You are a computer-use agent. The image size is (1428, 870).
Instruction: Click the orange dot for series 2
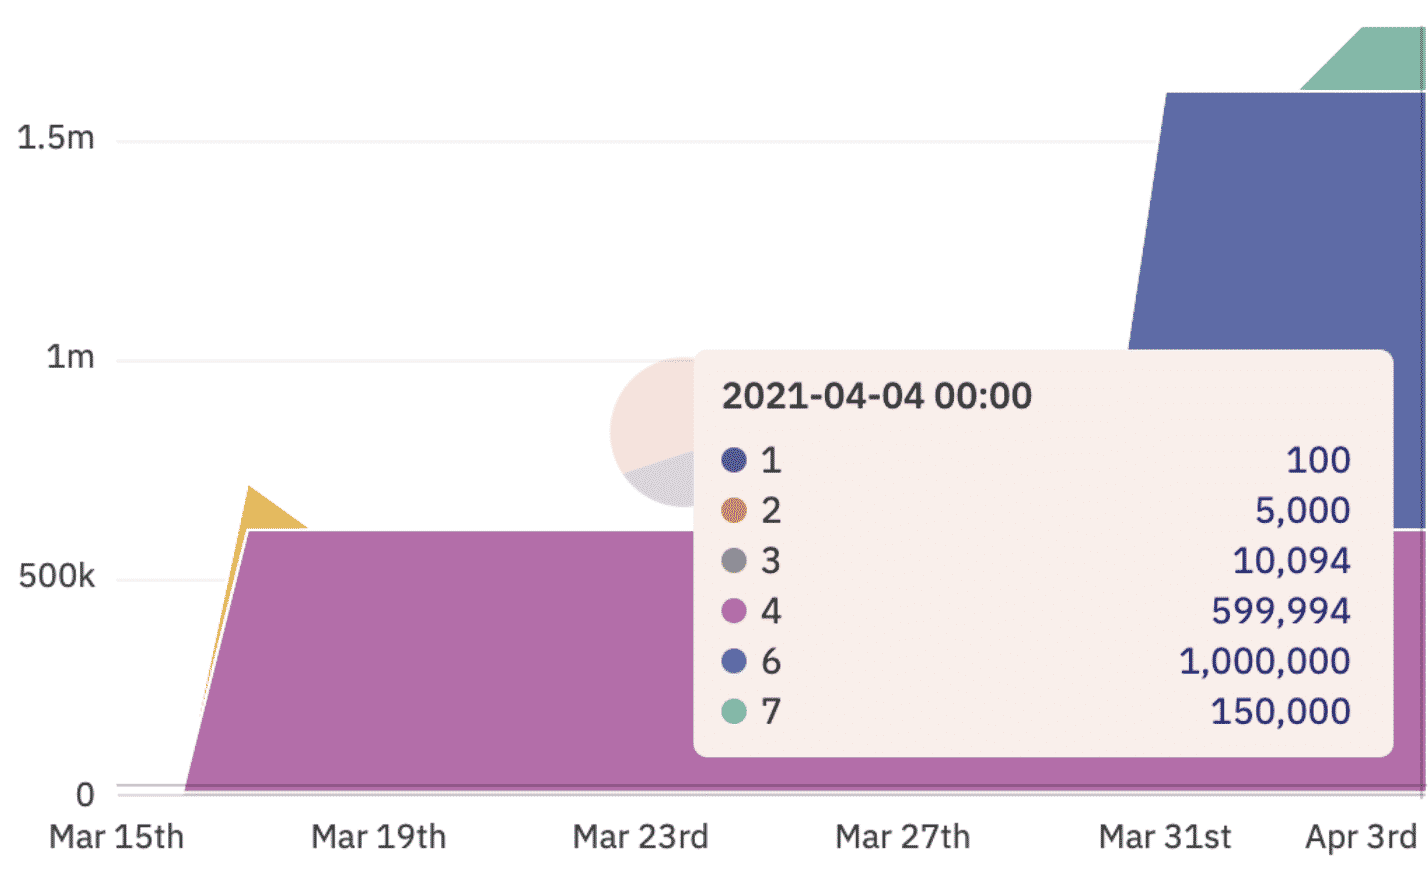[x=734, y=510]
